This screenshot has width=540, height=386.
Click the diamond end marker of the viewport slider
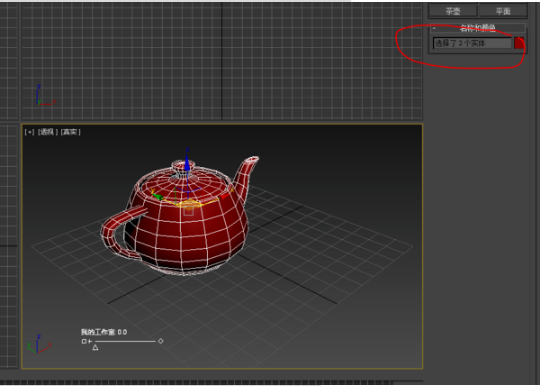point(160,341)
